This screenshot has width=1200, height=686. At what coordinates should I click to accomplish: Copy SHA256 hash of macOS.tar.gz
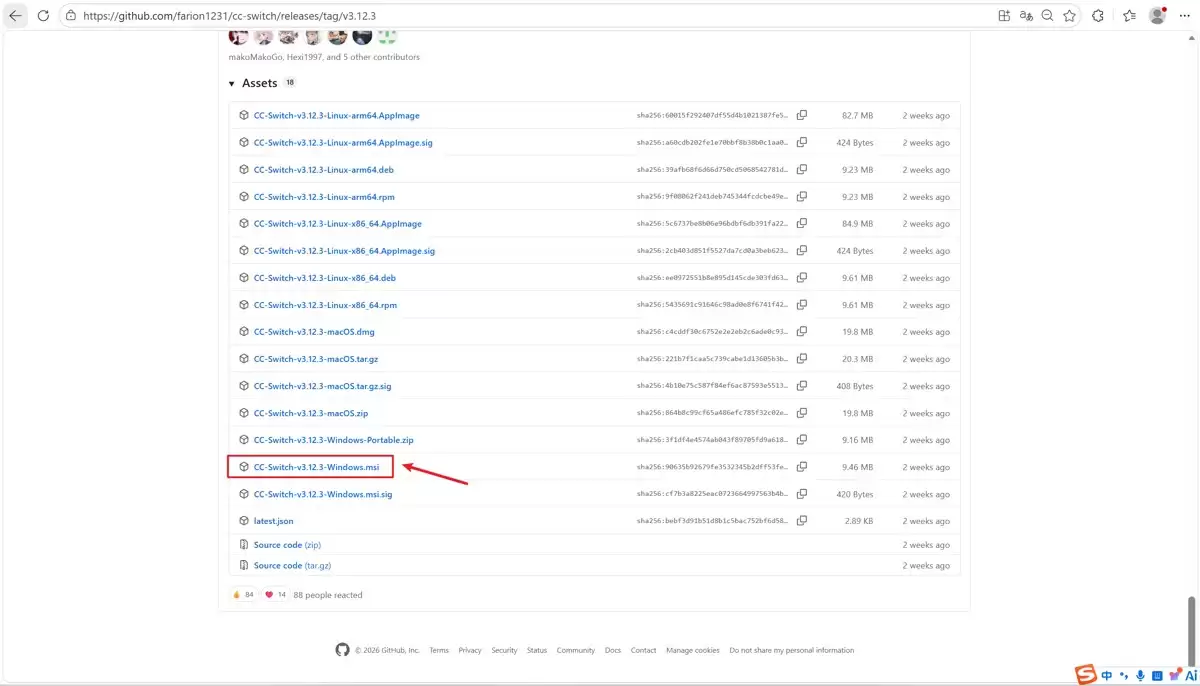(x=801, y=358)
